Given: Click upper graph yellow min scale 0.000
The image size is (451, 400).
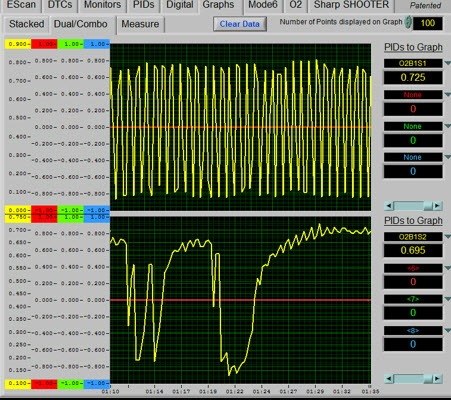Looking at the screenshot, I should [x=18, y=210].
